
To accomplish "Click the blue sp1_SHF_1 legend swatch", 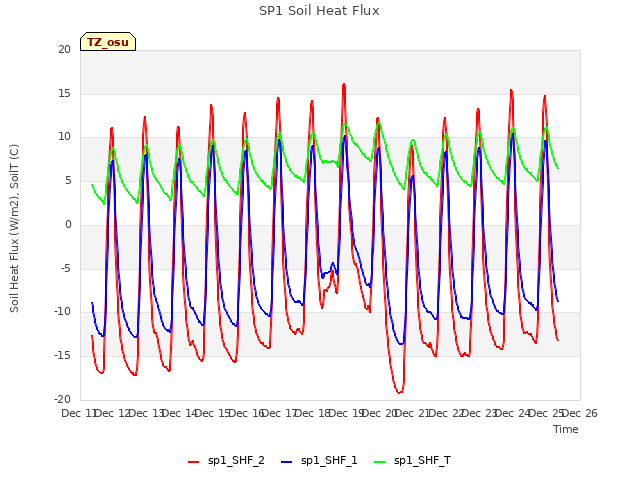I will tap(287, 462).
